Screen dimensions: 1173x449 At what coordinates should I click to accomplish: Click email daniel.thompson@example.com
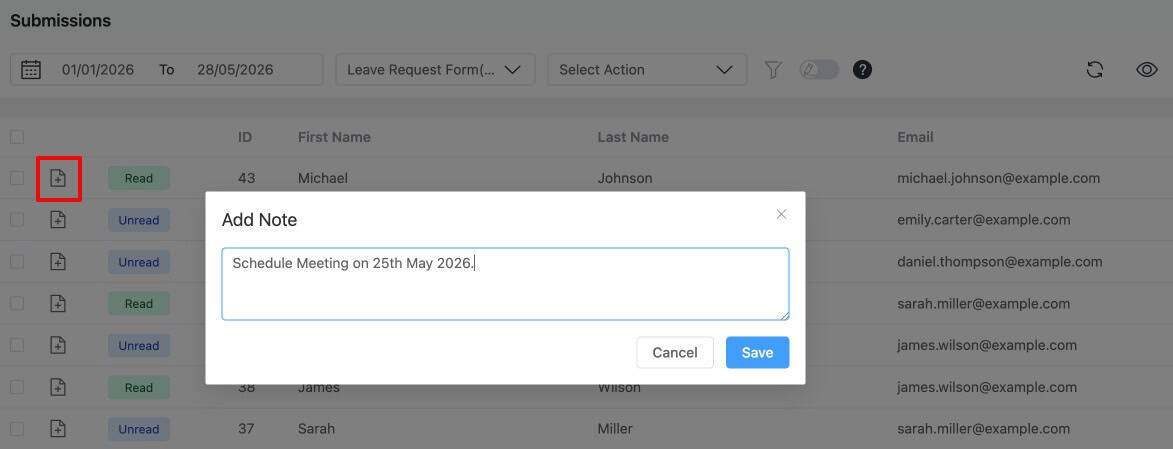[1000, 262]
